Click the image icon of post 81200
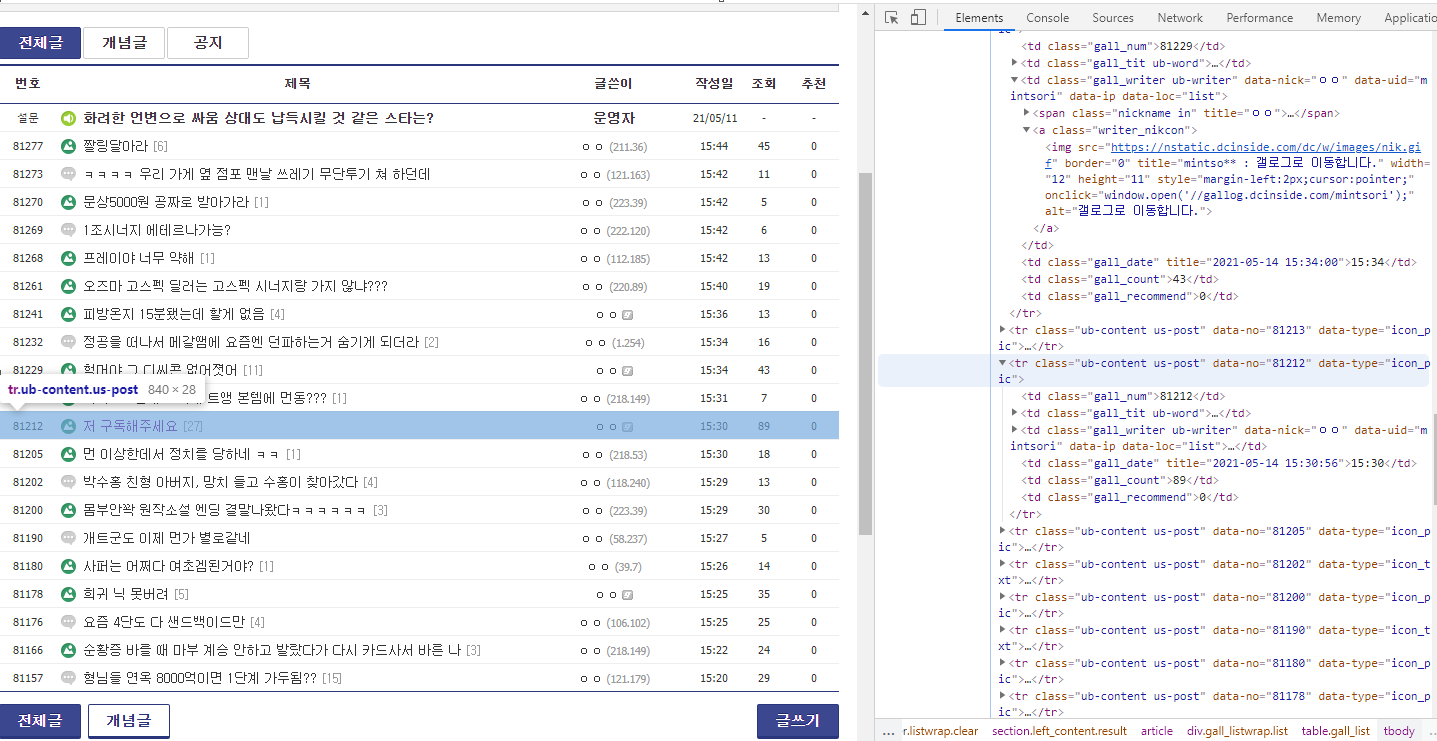Screen dimensions: 1437x741 [x=68, y=510]
